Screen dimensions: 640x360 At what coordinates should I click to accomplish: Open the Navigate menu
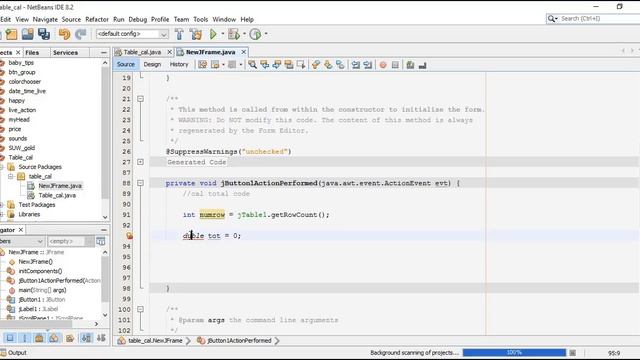point(45,19)
